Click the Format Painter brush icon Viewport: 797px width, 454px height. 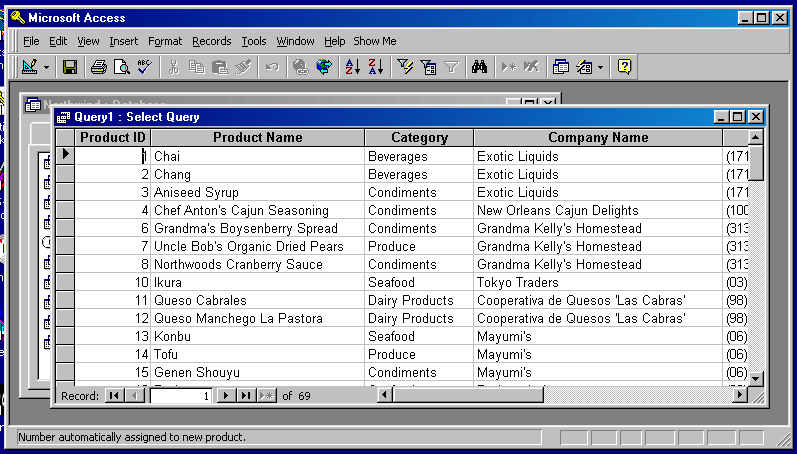243,67
